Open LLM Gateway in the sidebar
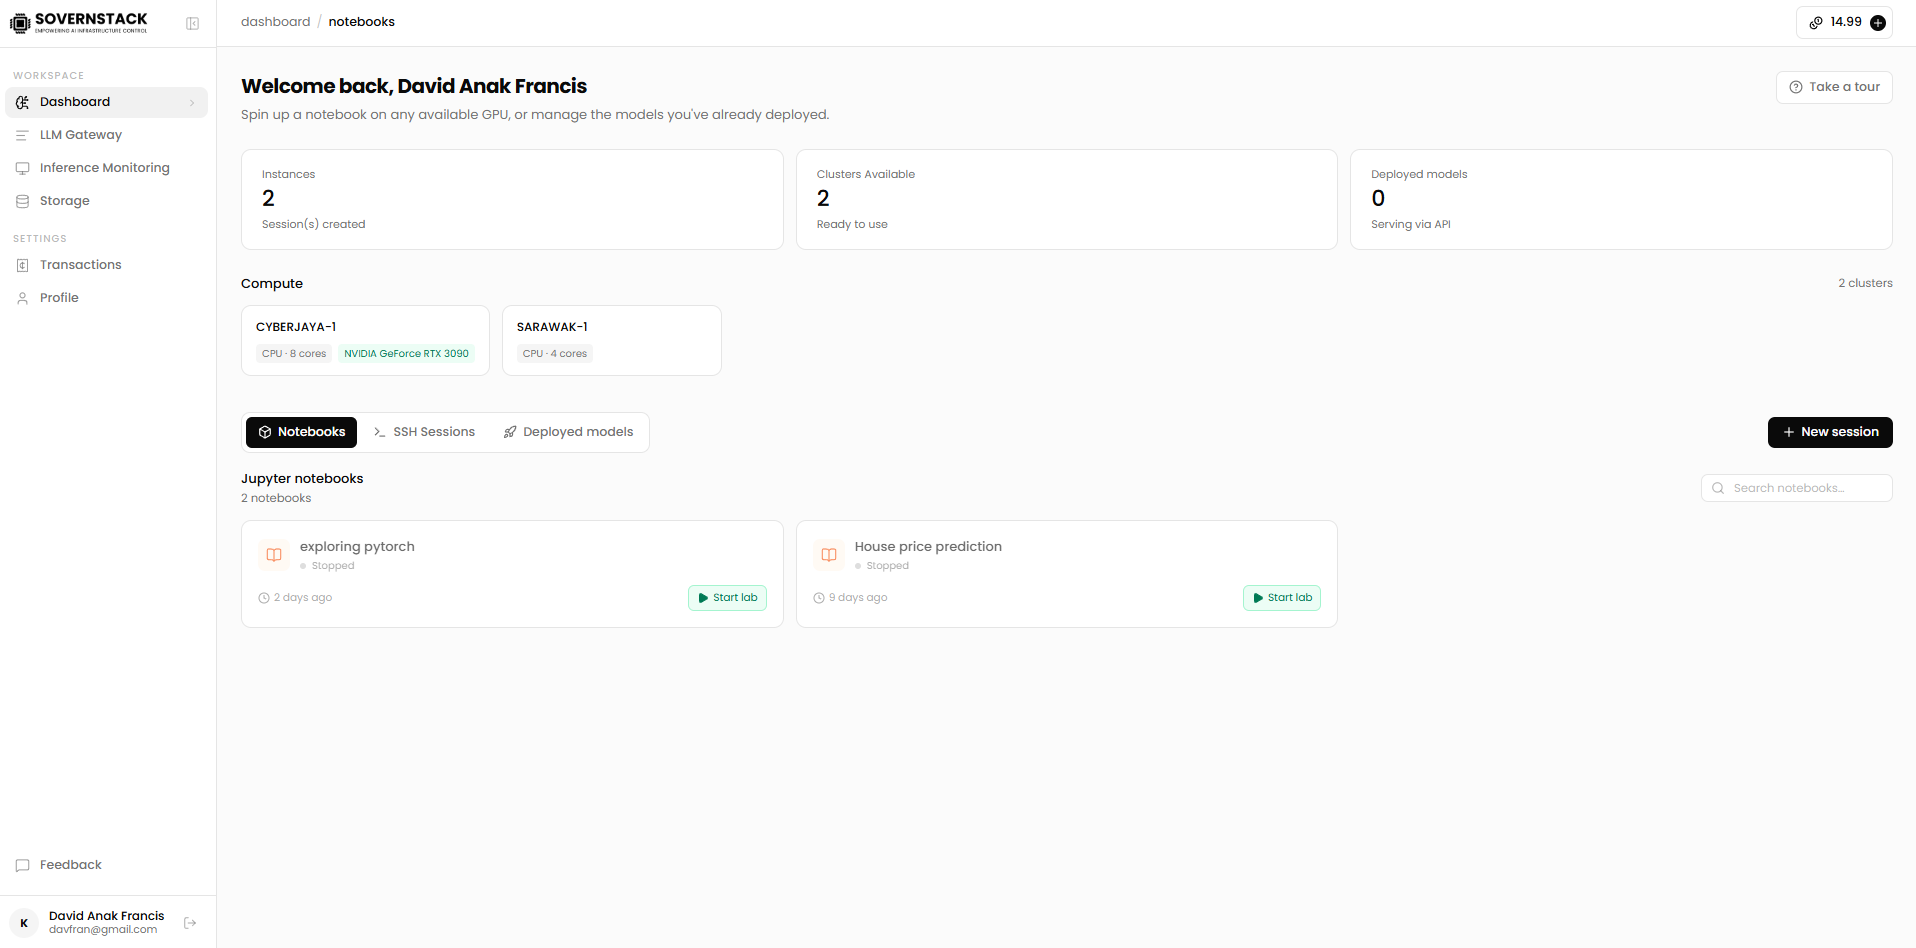The width and height of the screenshot is (1916, 948). [x=106, y=135]
